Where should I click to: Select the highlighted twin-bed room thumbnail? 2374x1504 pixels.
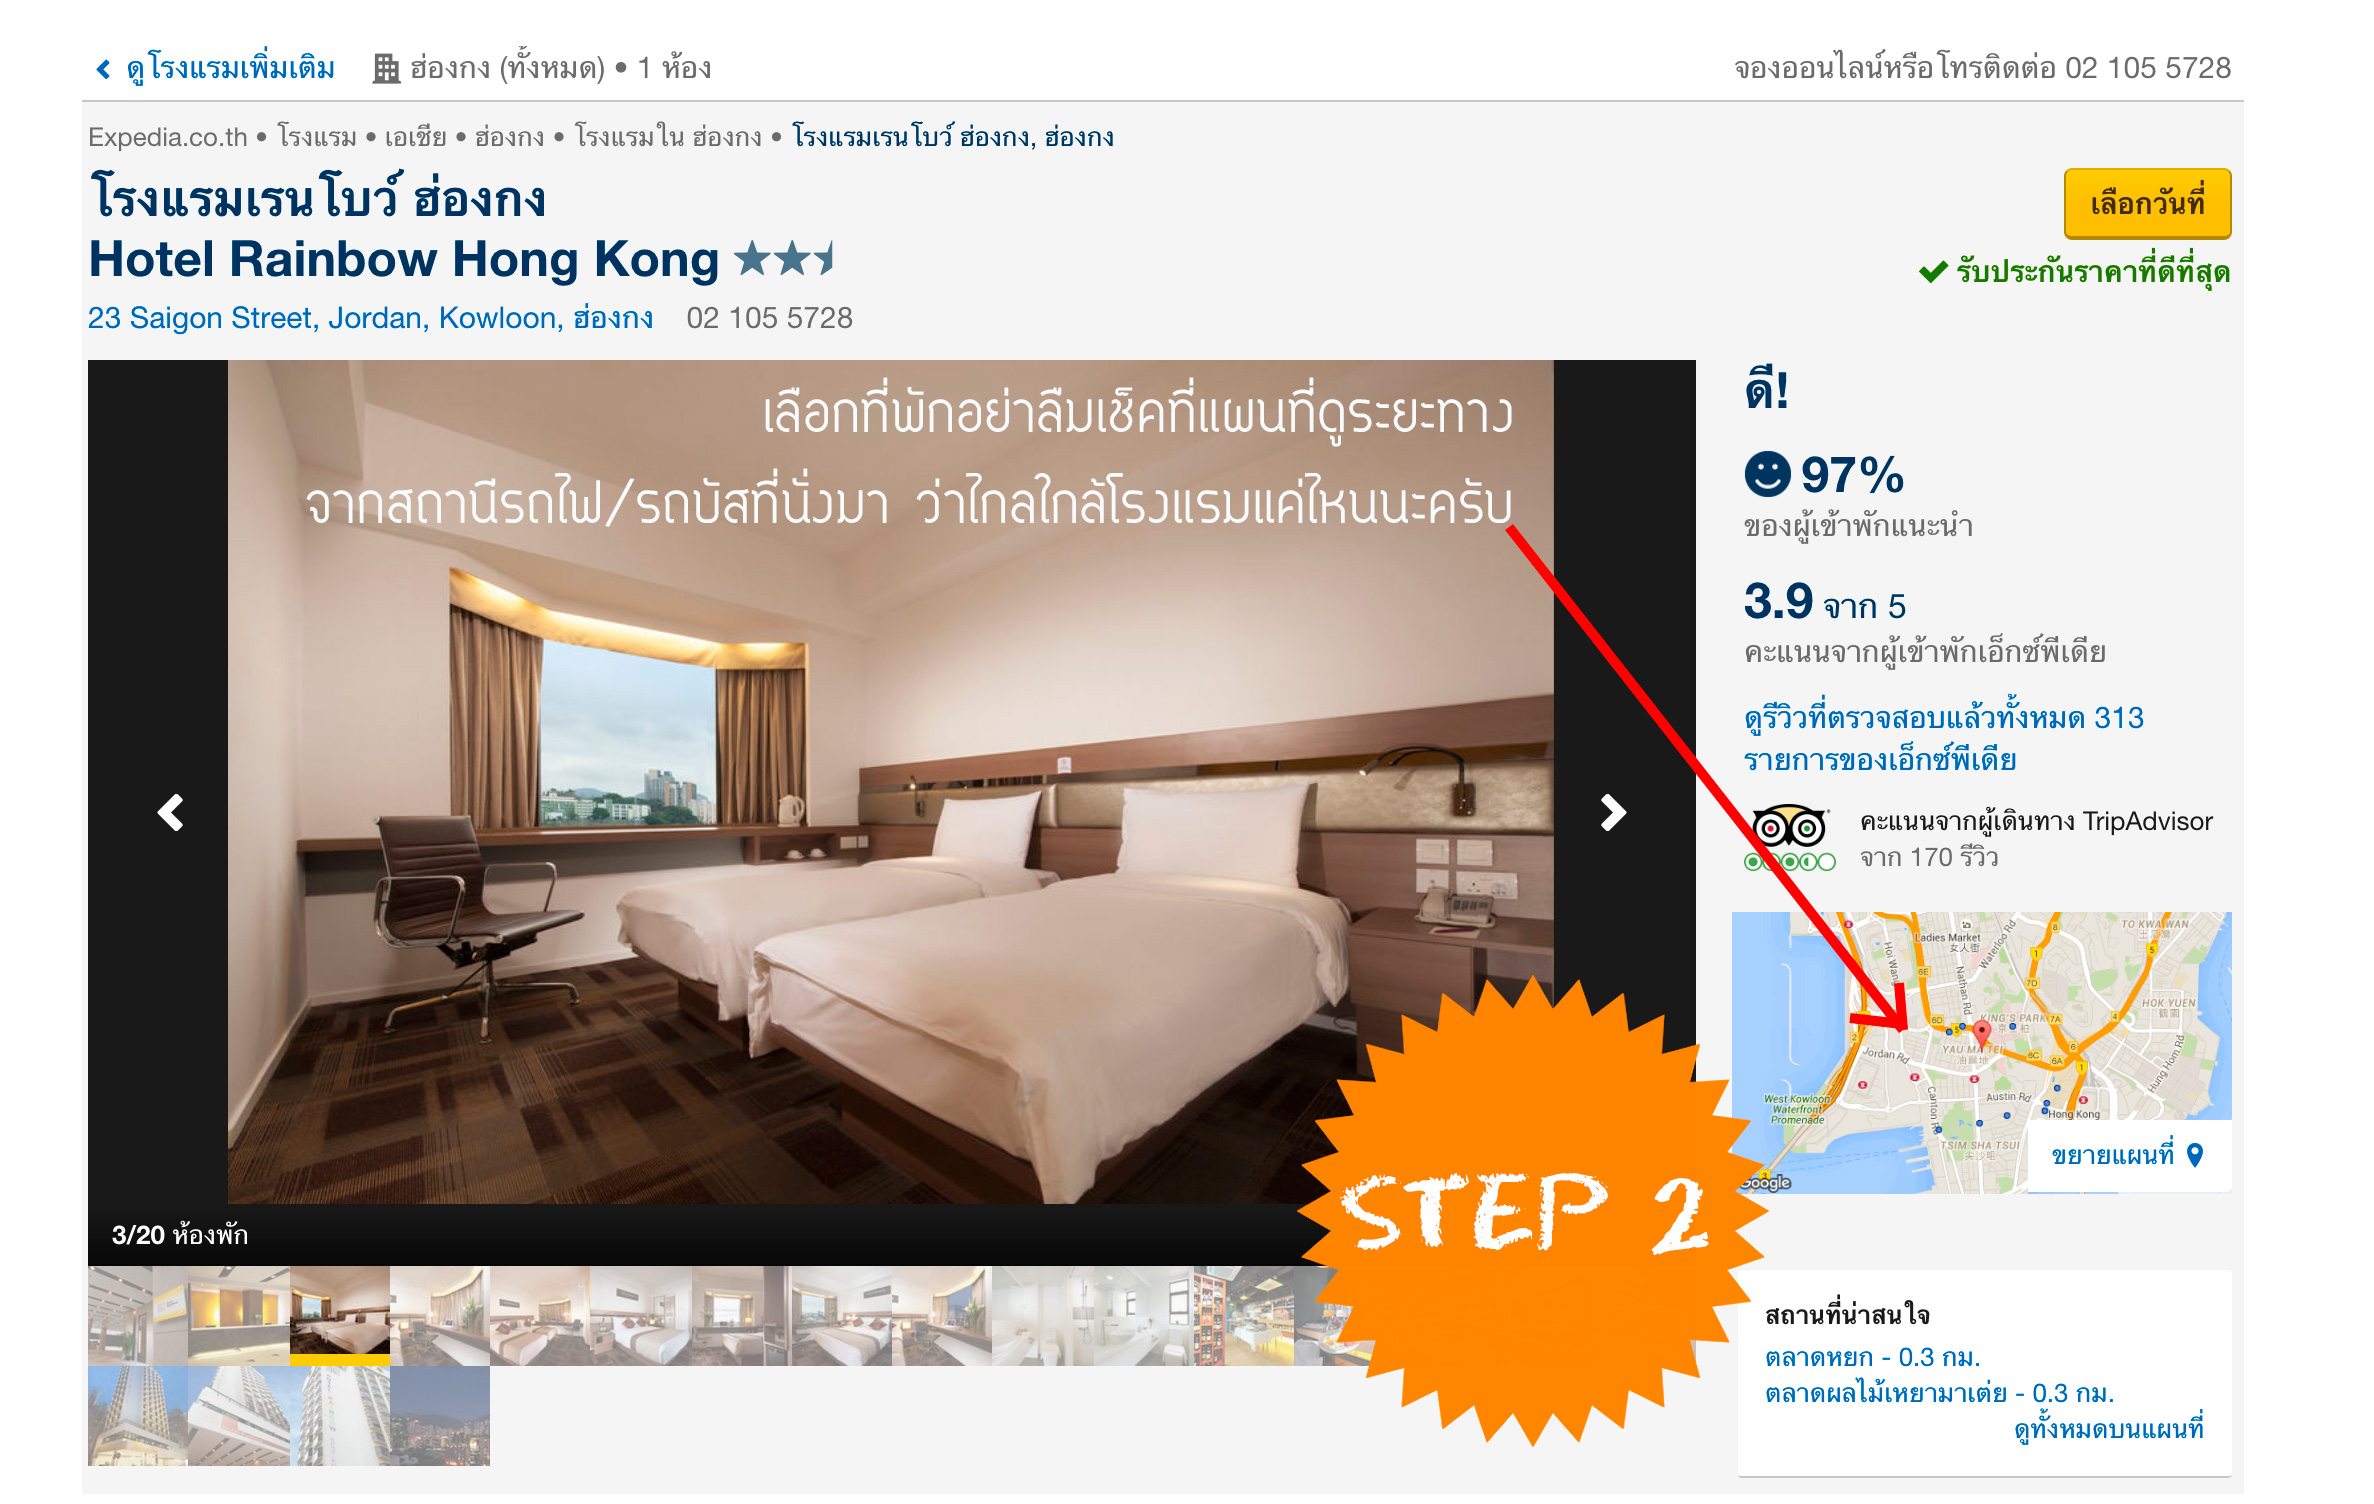click(x=340, y=1316)
